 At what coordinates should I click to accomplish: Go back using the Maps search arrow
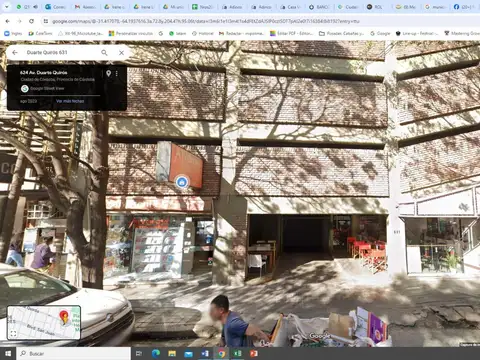click(x=15, y=52)
